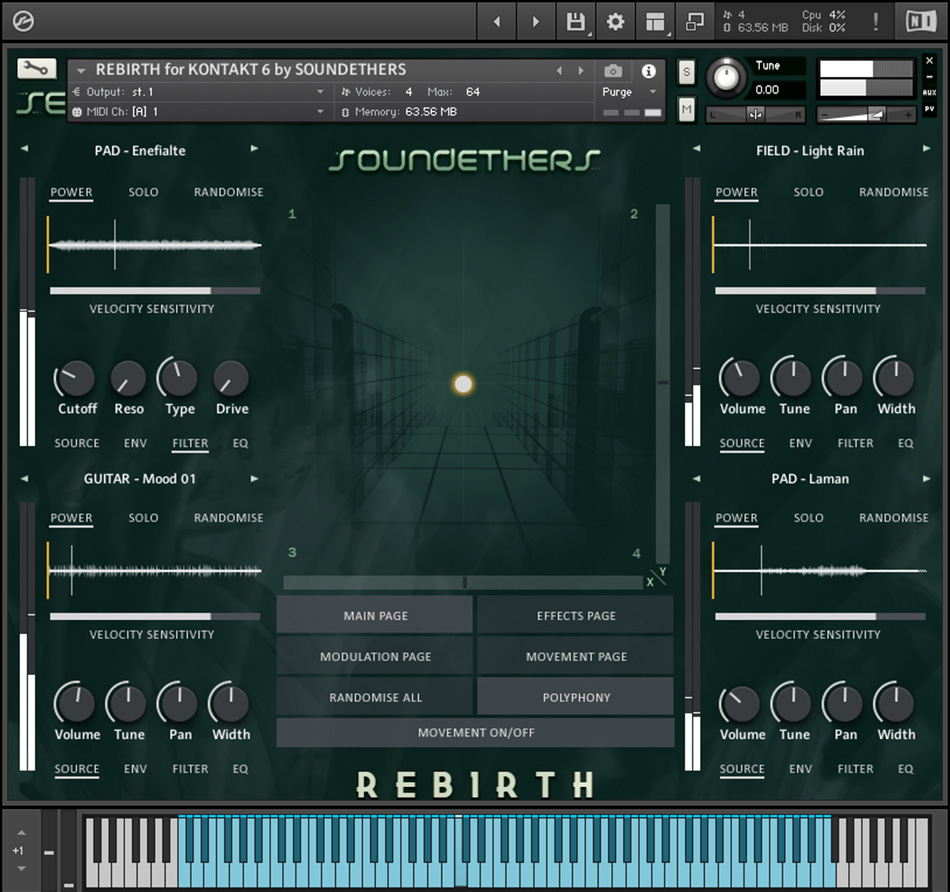Viewport: 950px width, 892px height.
Task: Next sound for FIELD - Light Rain
Action: click(x=926, y=148)
